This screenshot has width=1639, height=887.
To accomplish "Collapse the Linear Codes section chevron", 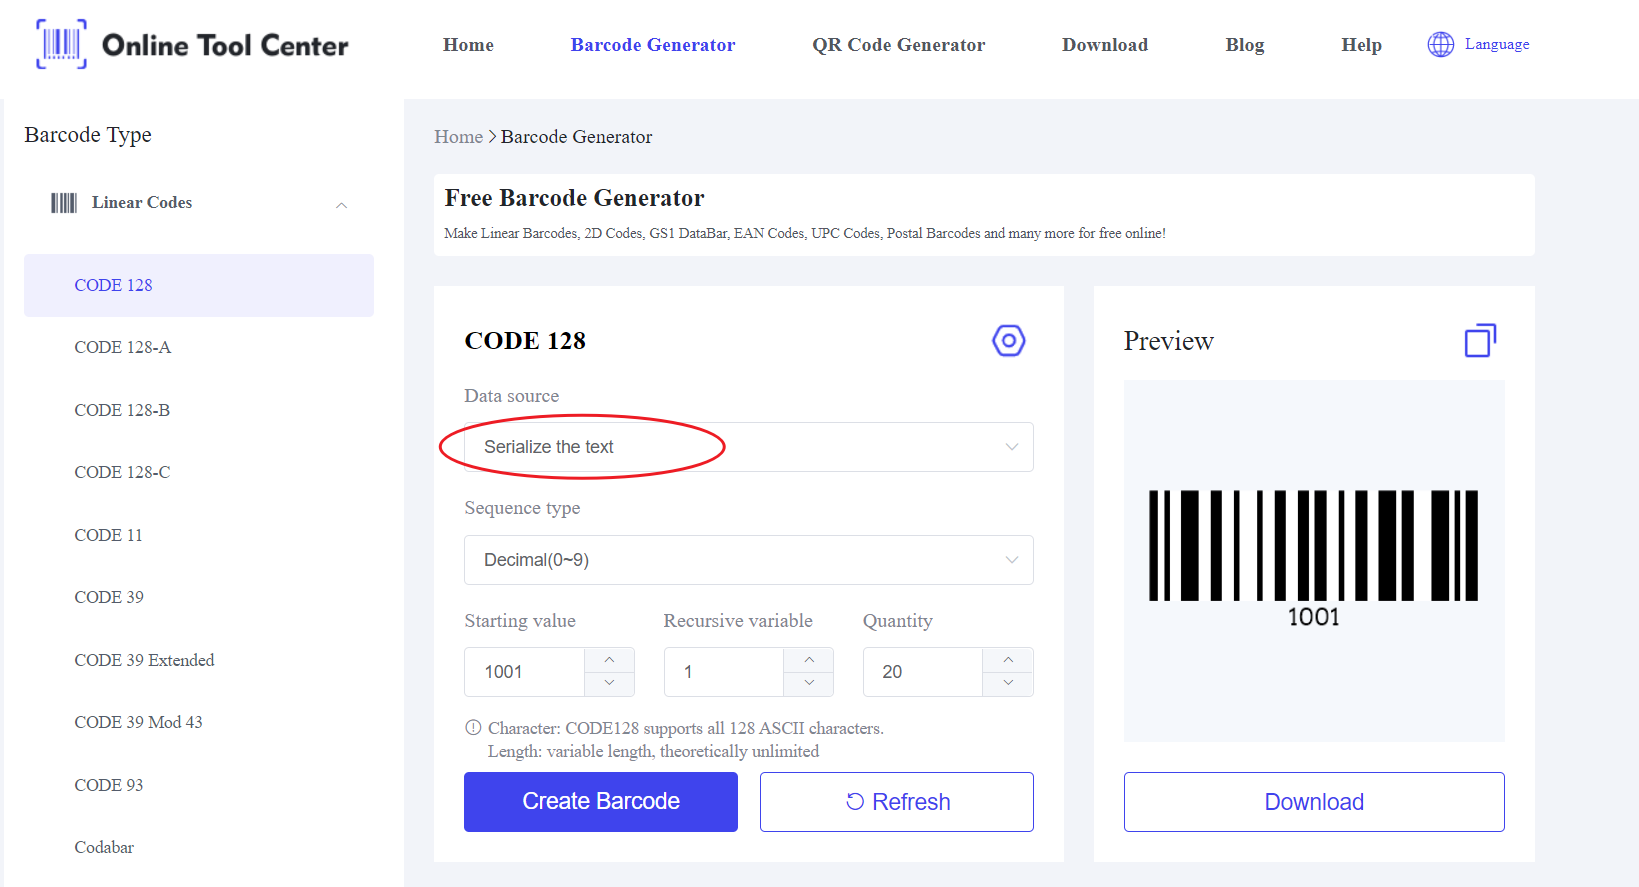I will tap(341, 205).
